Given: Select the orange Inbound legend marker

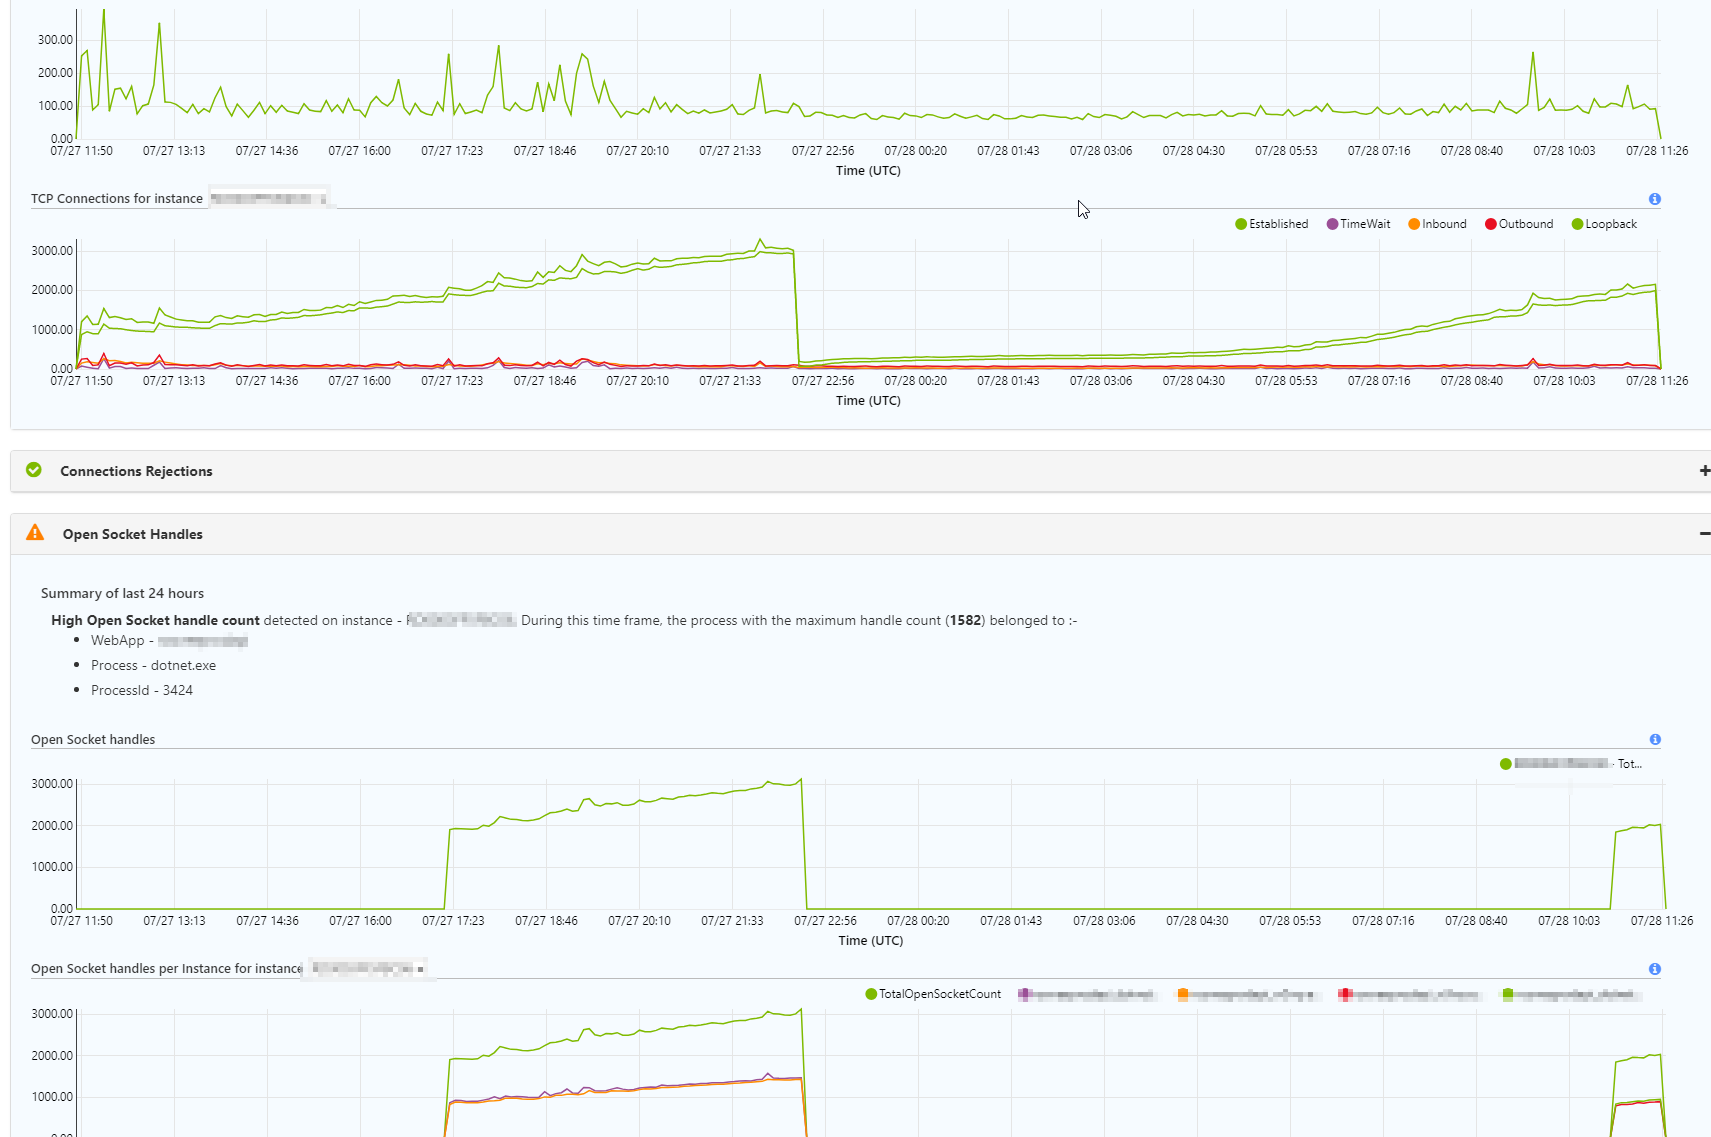Looking at the screenshot, I should pyautogui.click(x=1415, y=223).
